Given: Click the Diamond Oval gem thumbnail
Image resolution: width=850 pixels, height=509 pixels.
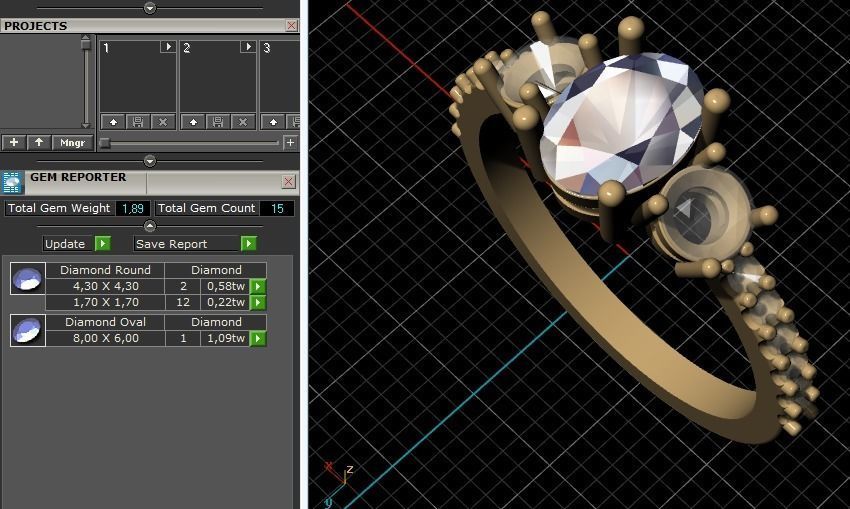Looking at the screenshot, I should click(28, 330).
